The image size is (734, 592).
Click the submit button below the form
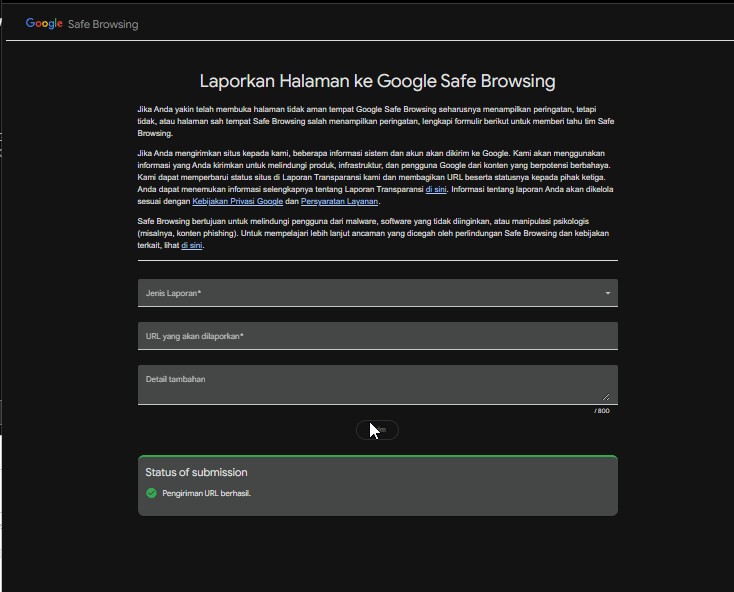tap(377, 430)
